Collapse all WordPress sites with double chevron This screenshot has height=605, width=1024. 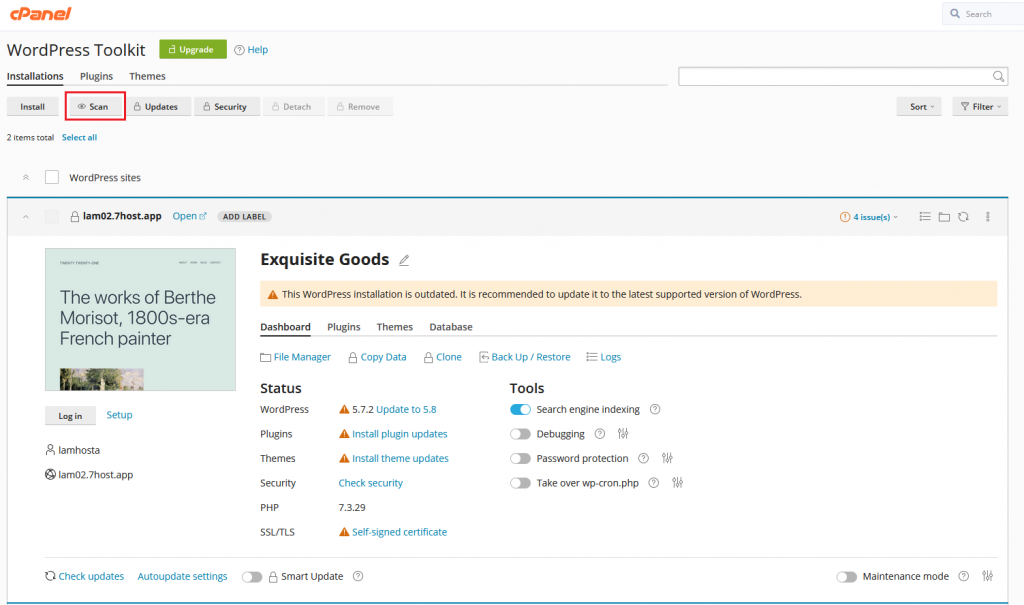tap(26, 177)
